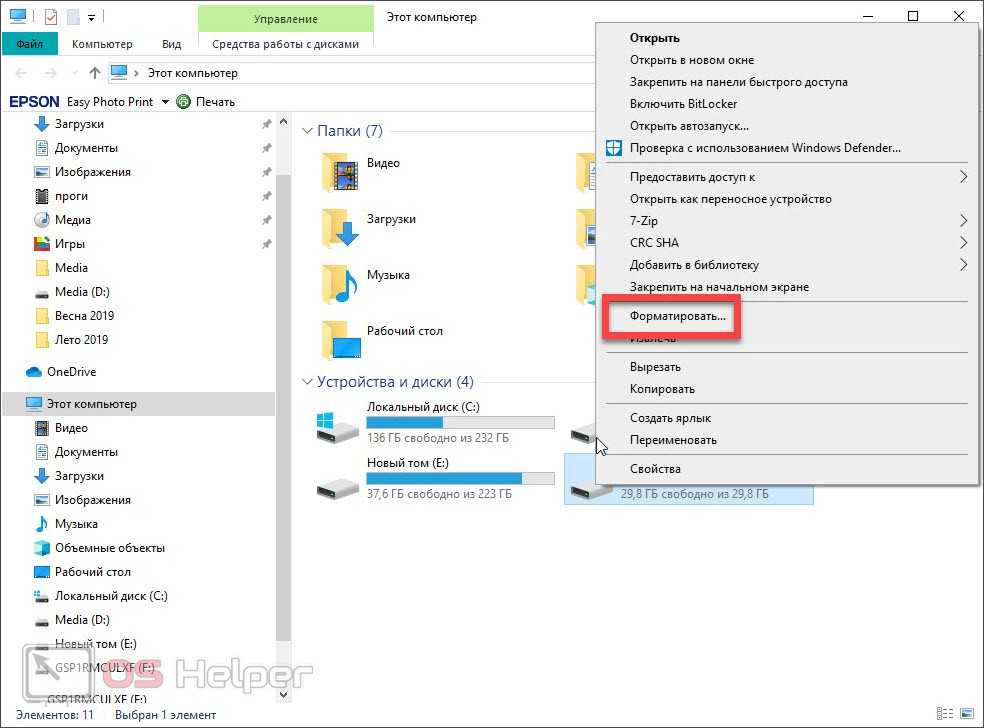The image size is (984, 728).
Task: Open the File ribbon tab
Action: tap(29, 44)
